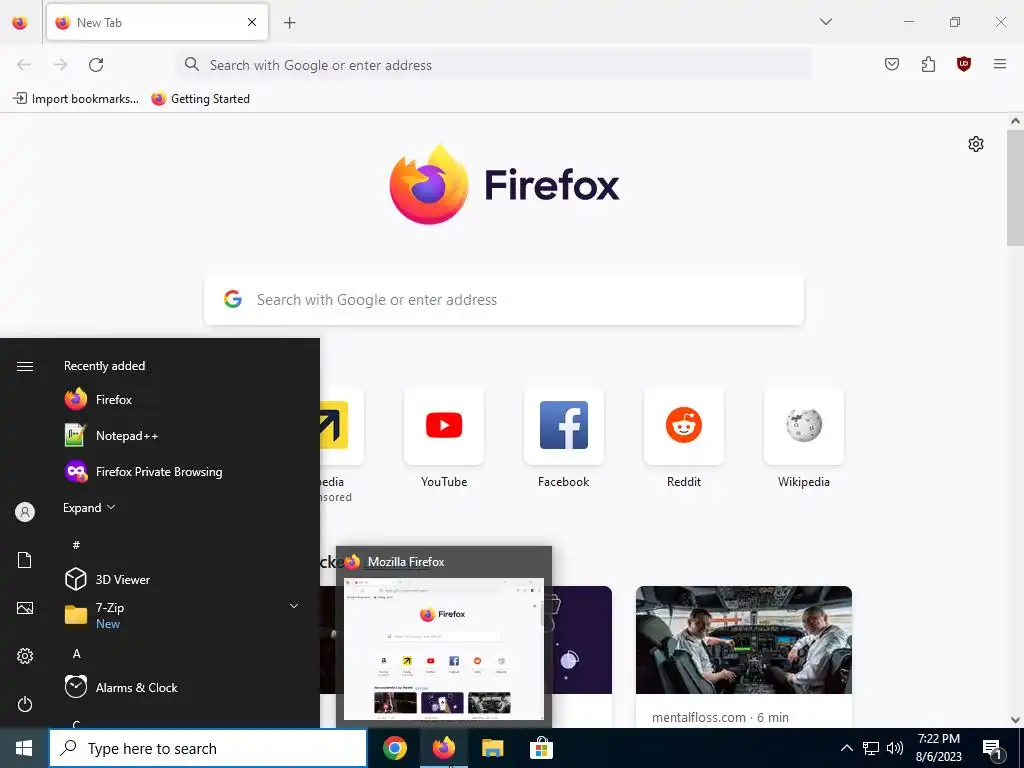This screenshot has width=1024, height=768.
Task: Click the Windows Start button
Action: point(24,748)
